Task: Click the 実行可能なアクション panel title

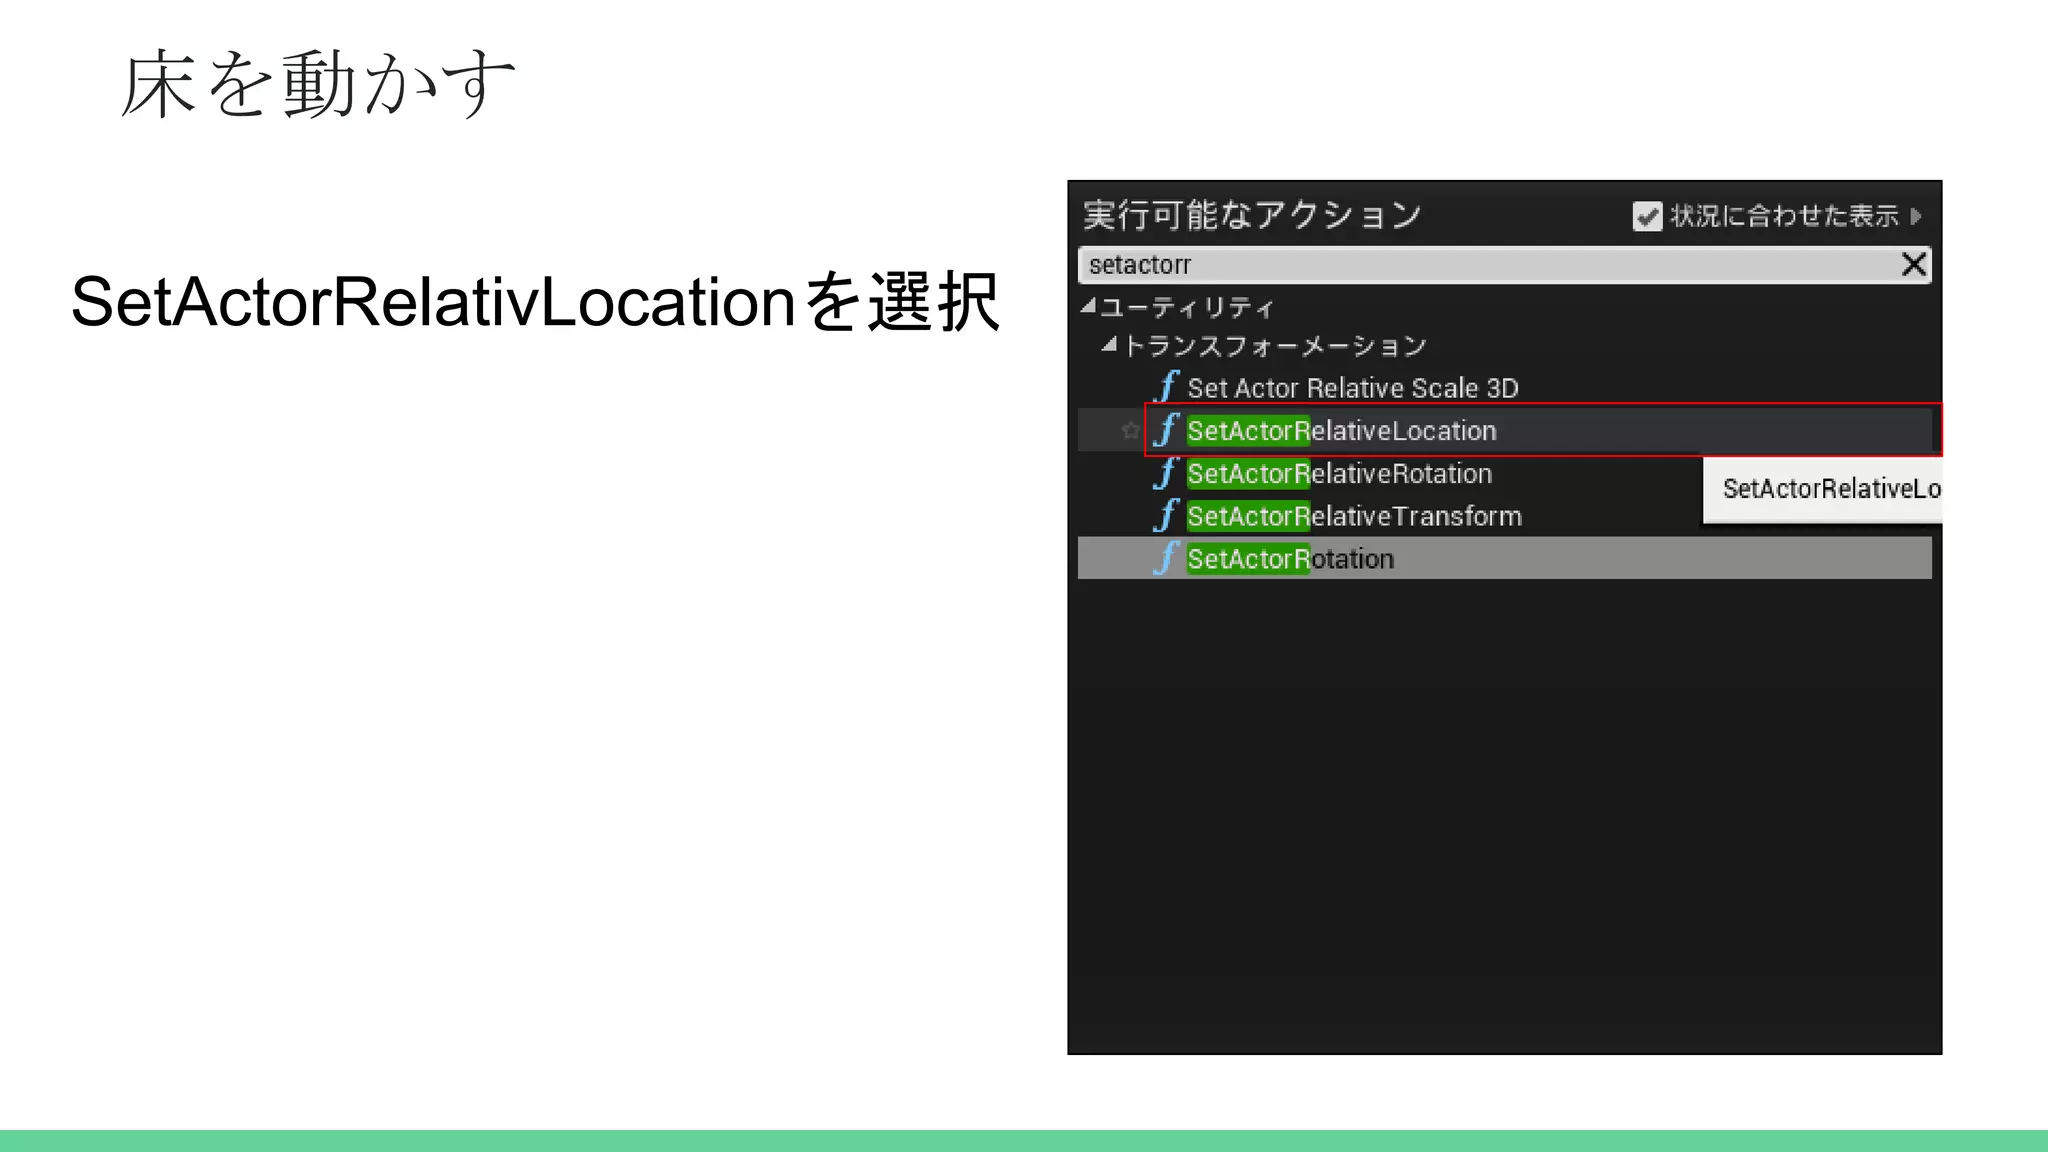Action: click(1252, 215)
